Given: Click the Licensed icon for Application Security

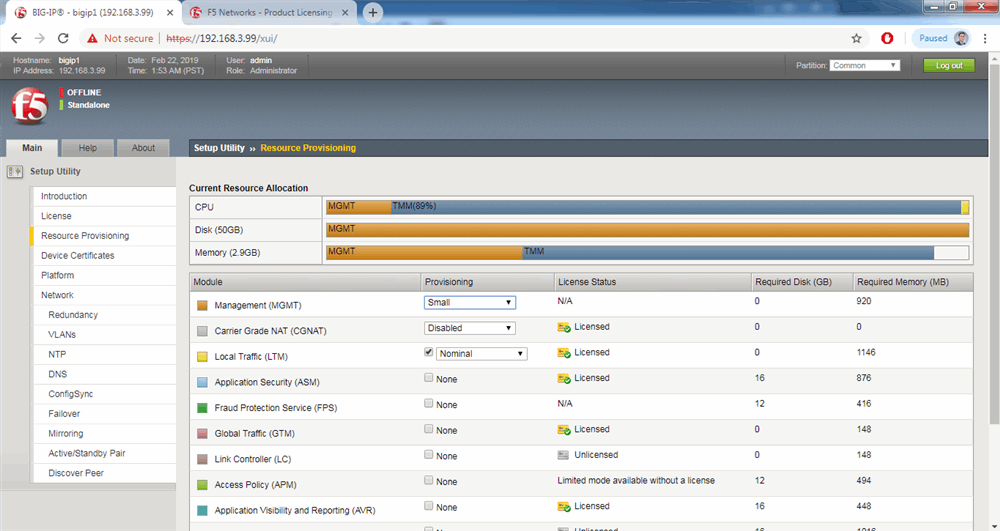Looking at the screenshot, I should (564, 378).
